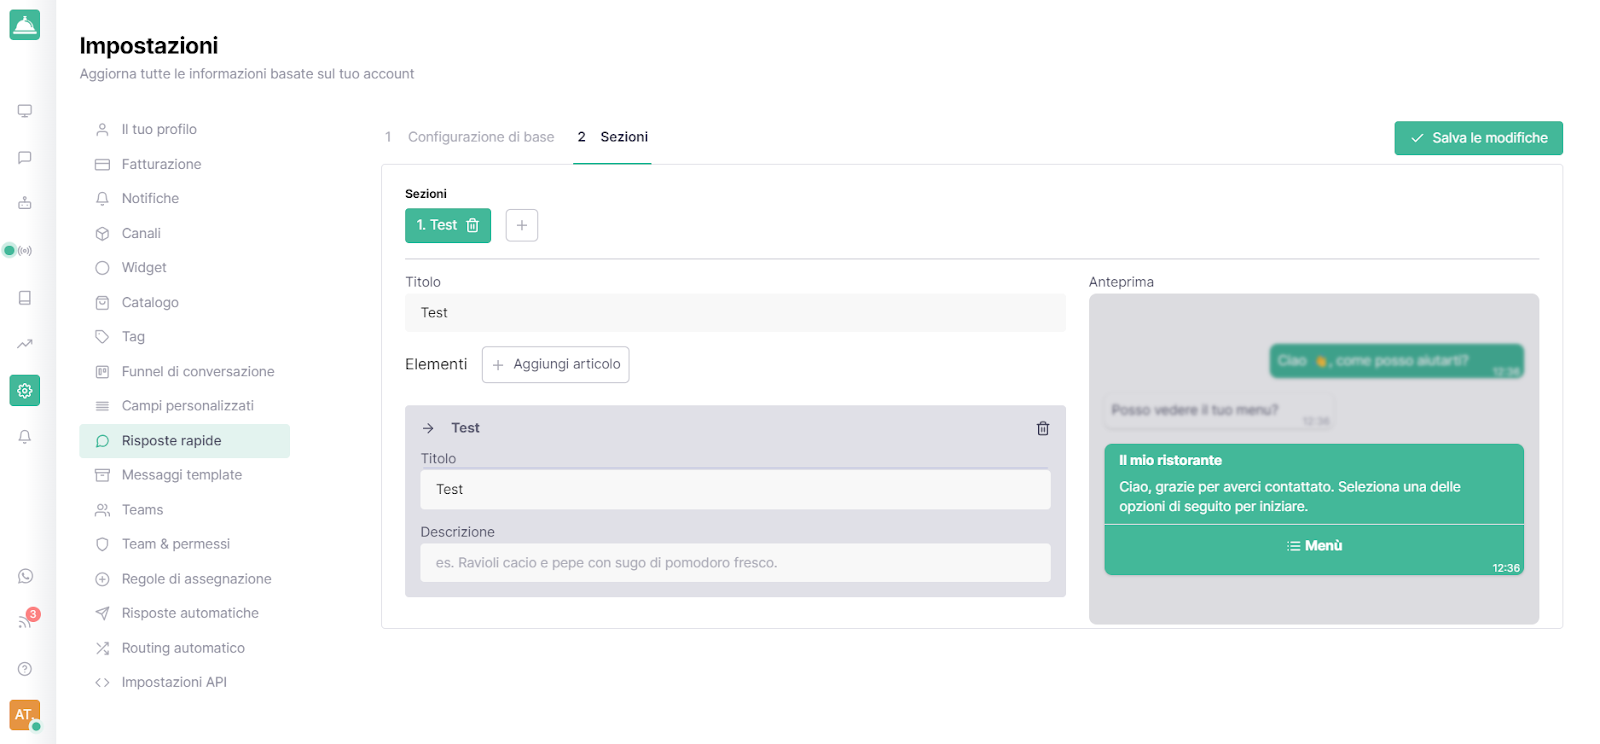The image size is (1600, 744).
Task: Add a new section with plus button
Action: coord(522,226)
